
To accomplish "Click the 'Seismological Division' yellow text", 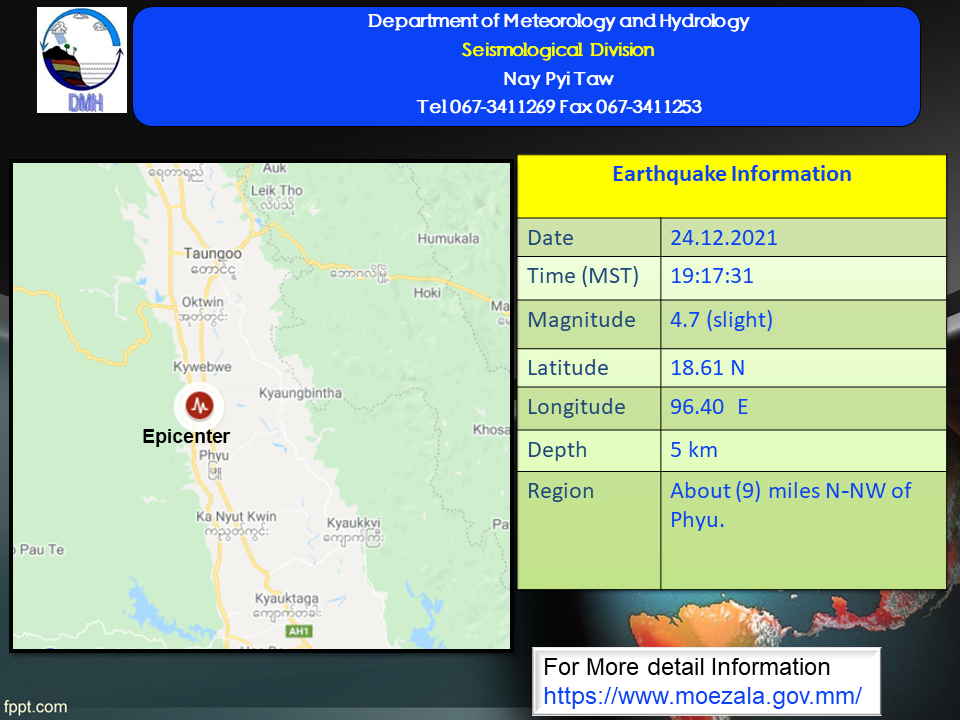I will pos(558,50).
